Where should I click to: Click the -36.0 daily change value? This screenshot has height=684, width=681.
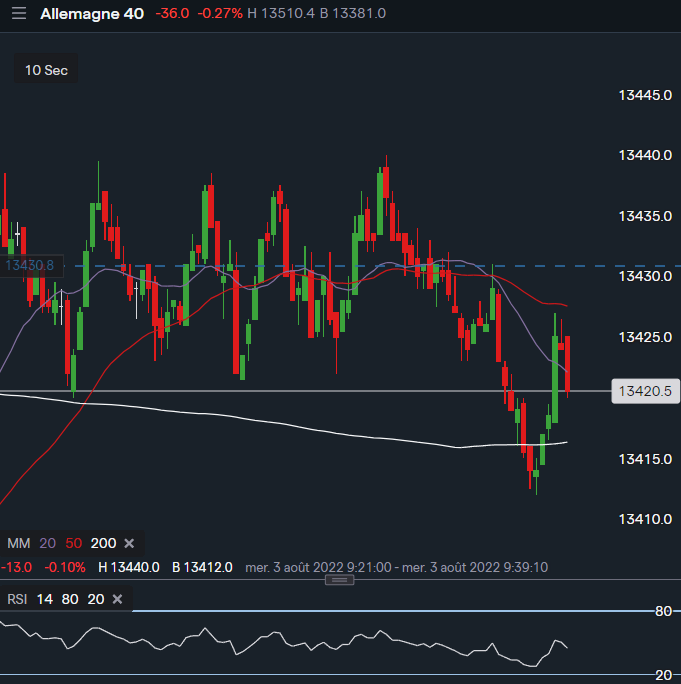(x=172, y=14)
